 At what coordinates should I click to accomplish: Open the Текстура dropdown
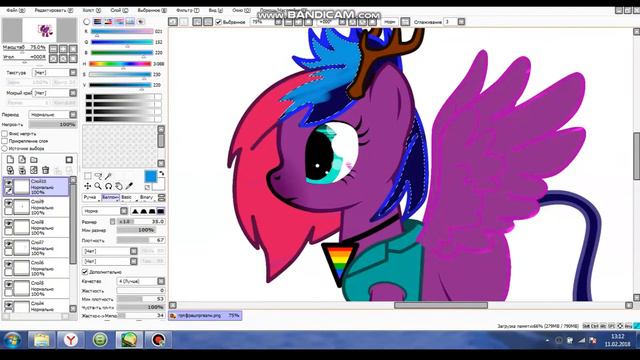[x=55, y=72]
